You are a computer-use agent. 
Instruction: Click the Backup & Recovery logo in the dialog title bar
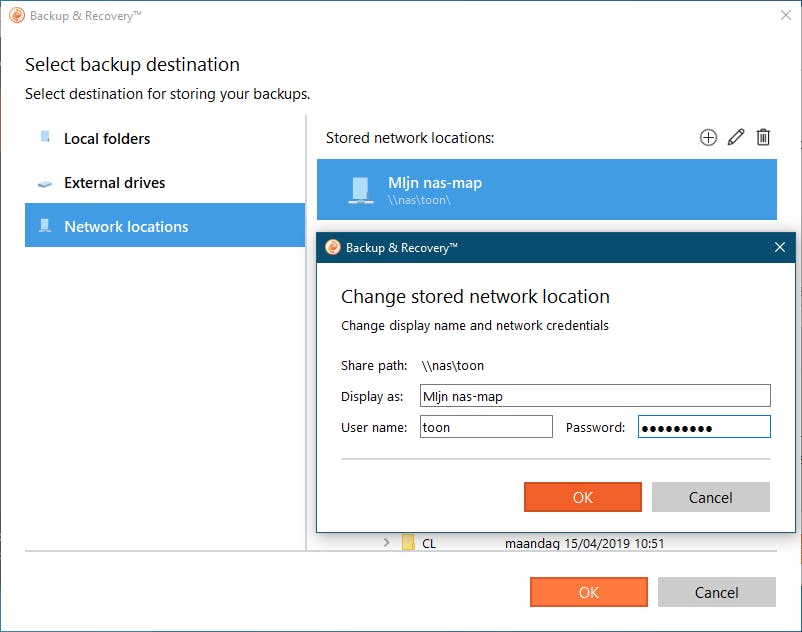pos(332,247)
